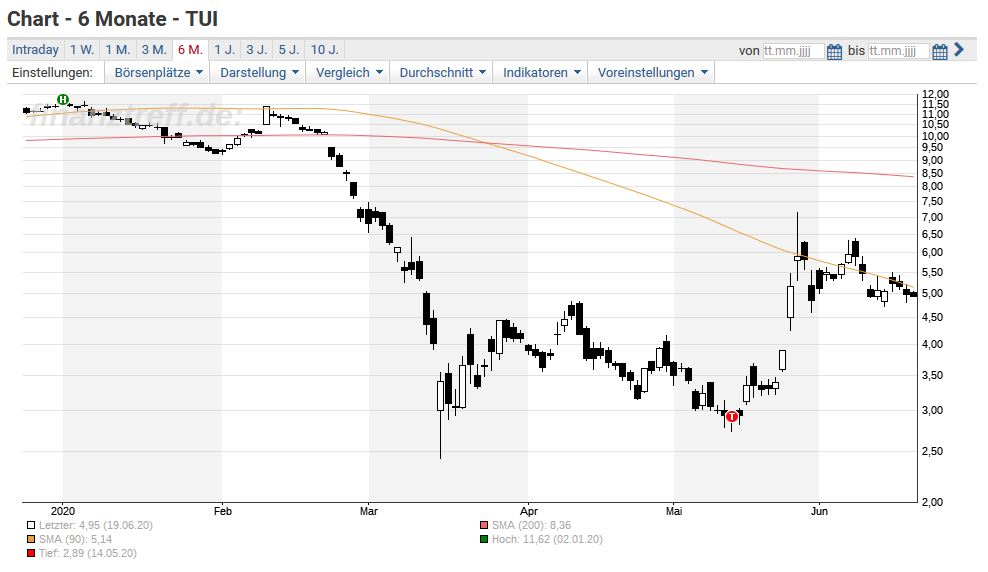
Task: Click the pink SMA (200) legend swatch
Action: point(484,525)
